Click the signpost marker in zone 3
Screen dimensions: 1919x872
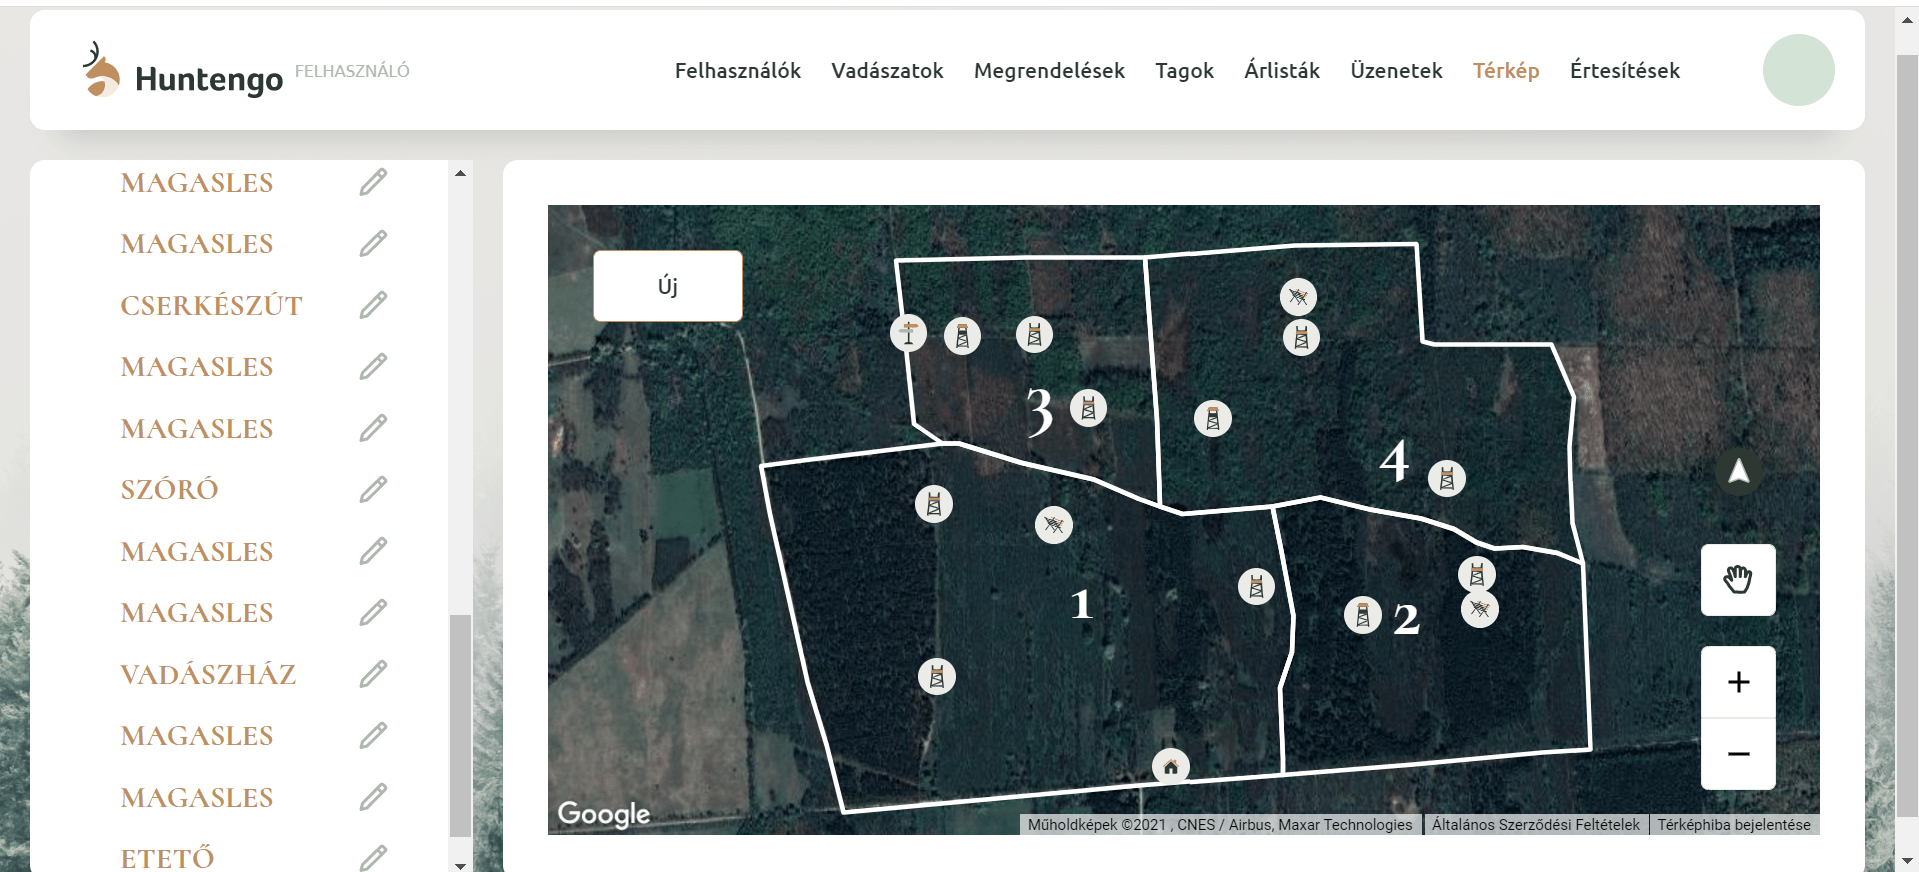[x=908, y=333]
